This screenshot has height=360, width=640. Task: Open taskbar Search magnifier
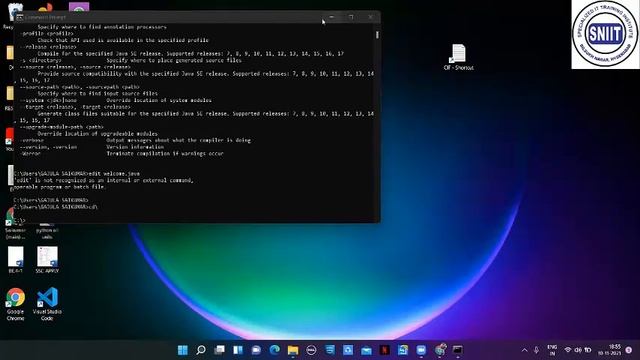point(201,350)
